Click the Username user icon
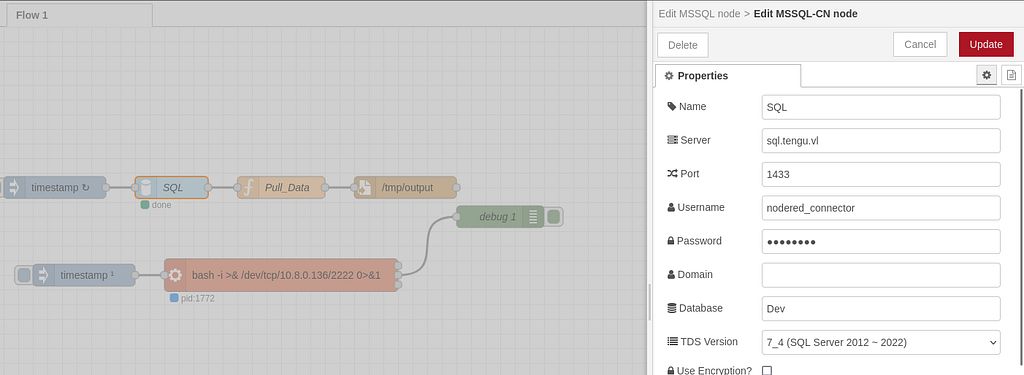The height and width of the screenshot is (375, 1024). coord(671,207)
